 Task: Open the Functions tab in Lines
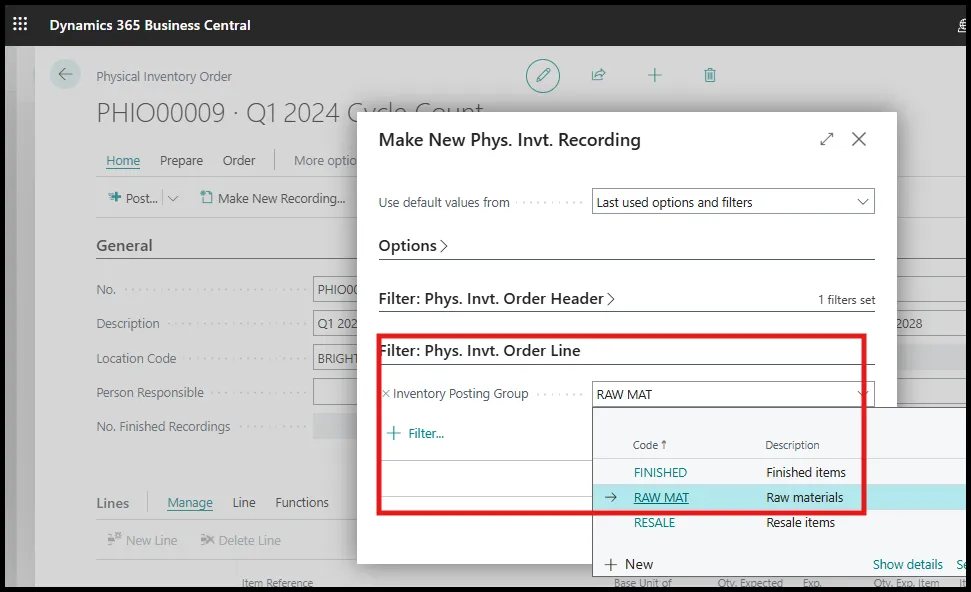point(302,502)
